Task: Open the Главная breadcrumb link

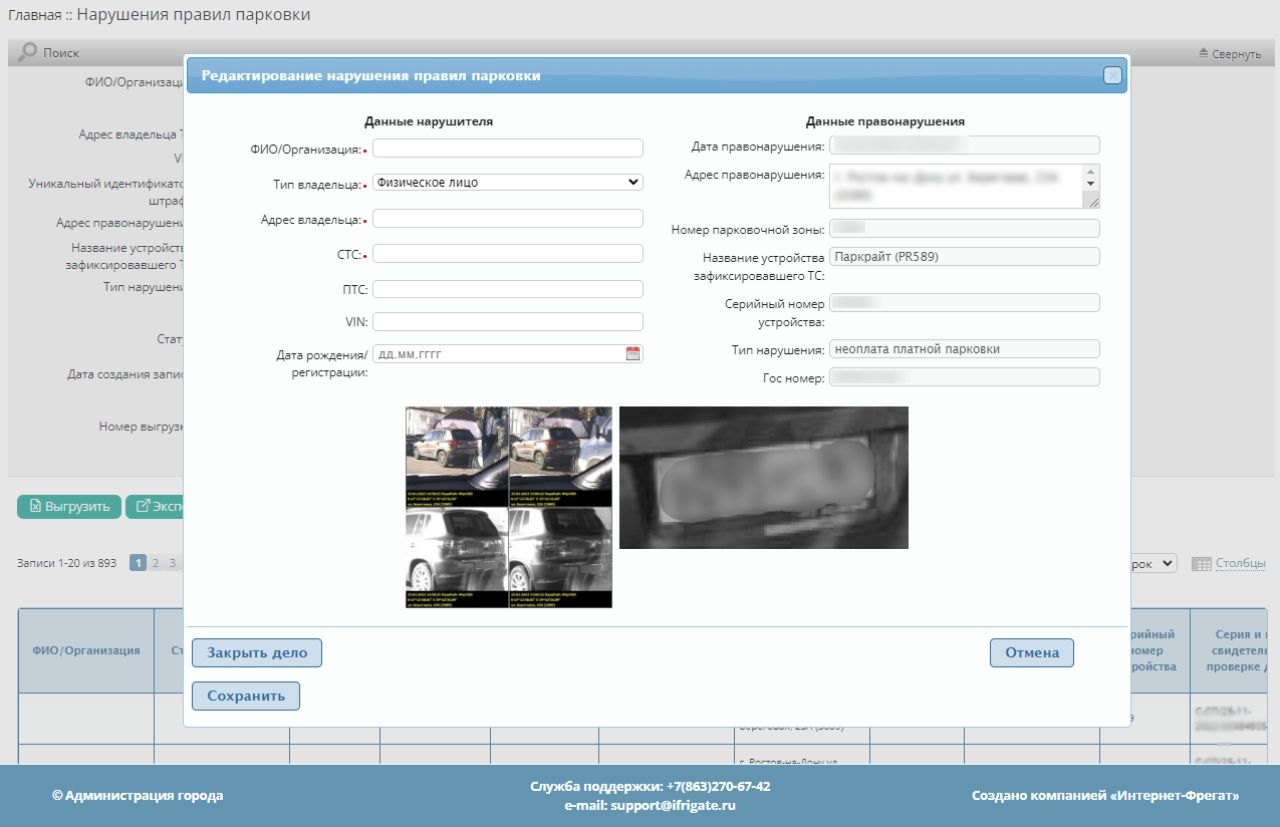Action: pyautogui.click(x=33, y=15)
